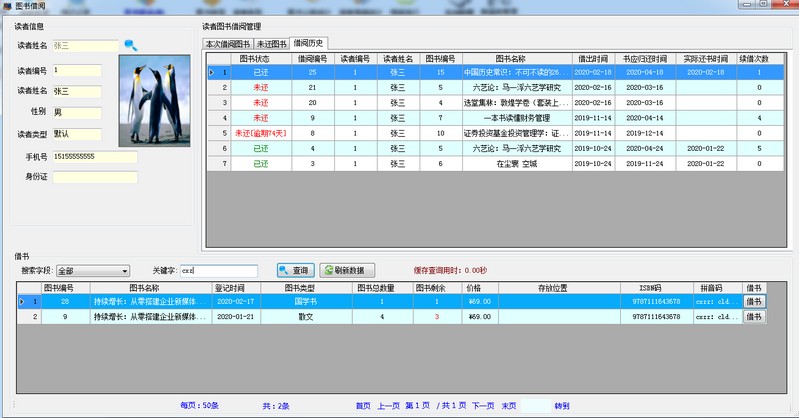The image size is (799, 418).
Task: Select the 借阅历史 tab
Action: [x=310, y=43]
